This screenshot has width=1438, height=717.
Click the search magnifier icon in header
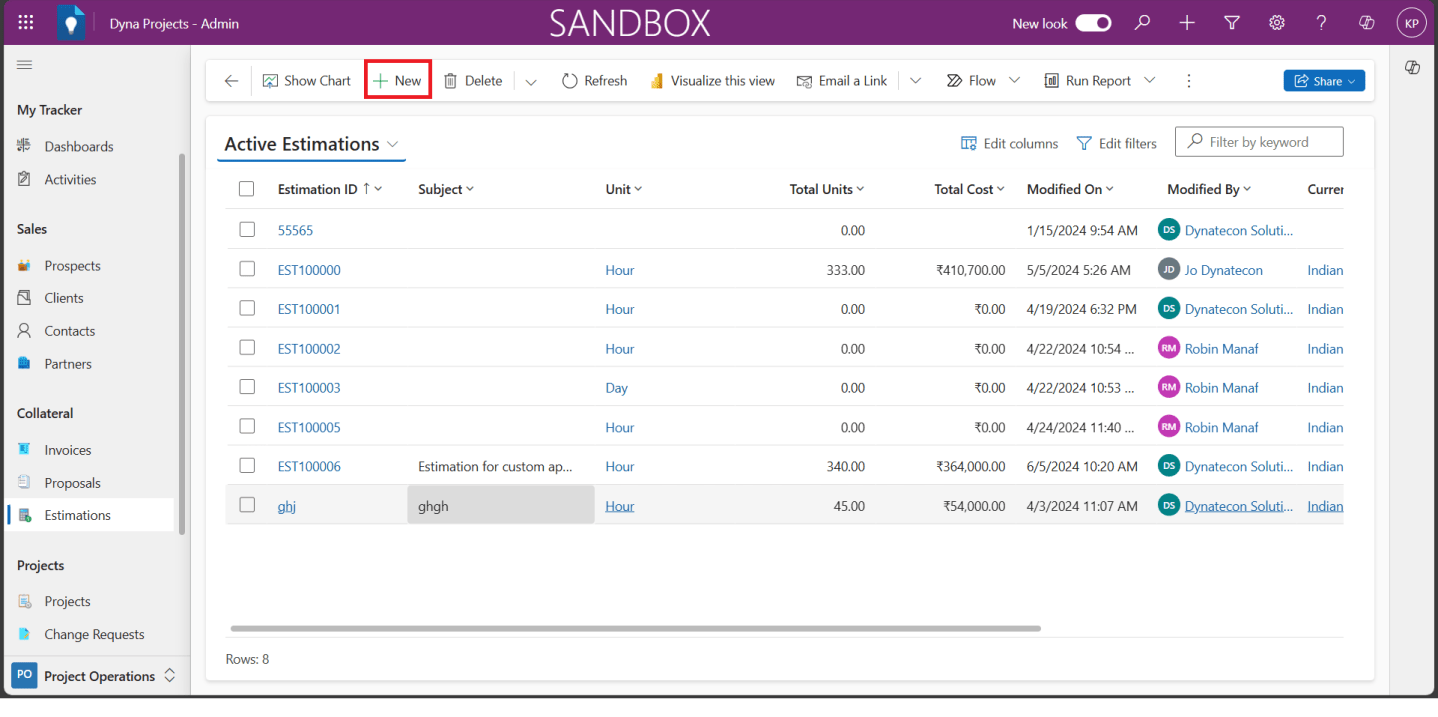(x=1142, y=23)
